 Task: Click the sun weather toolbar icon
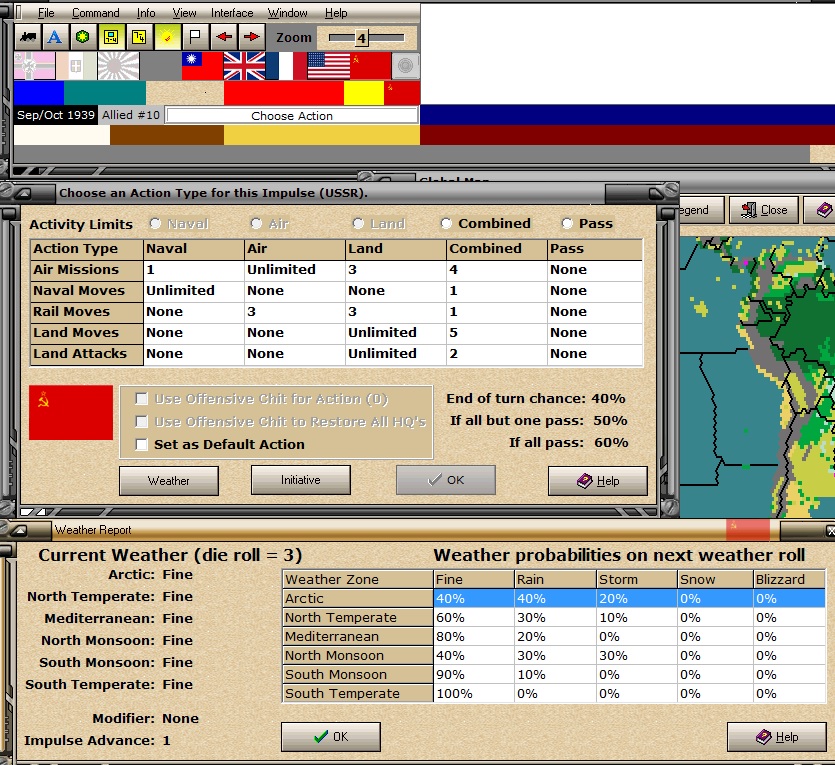(x=167, y=37)
